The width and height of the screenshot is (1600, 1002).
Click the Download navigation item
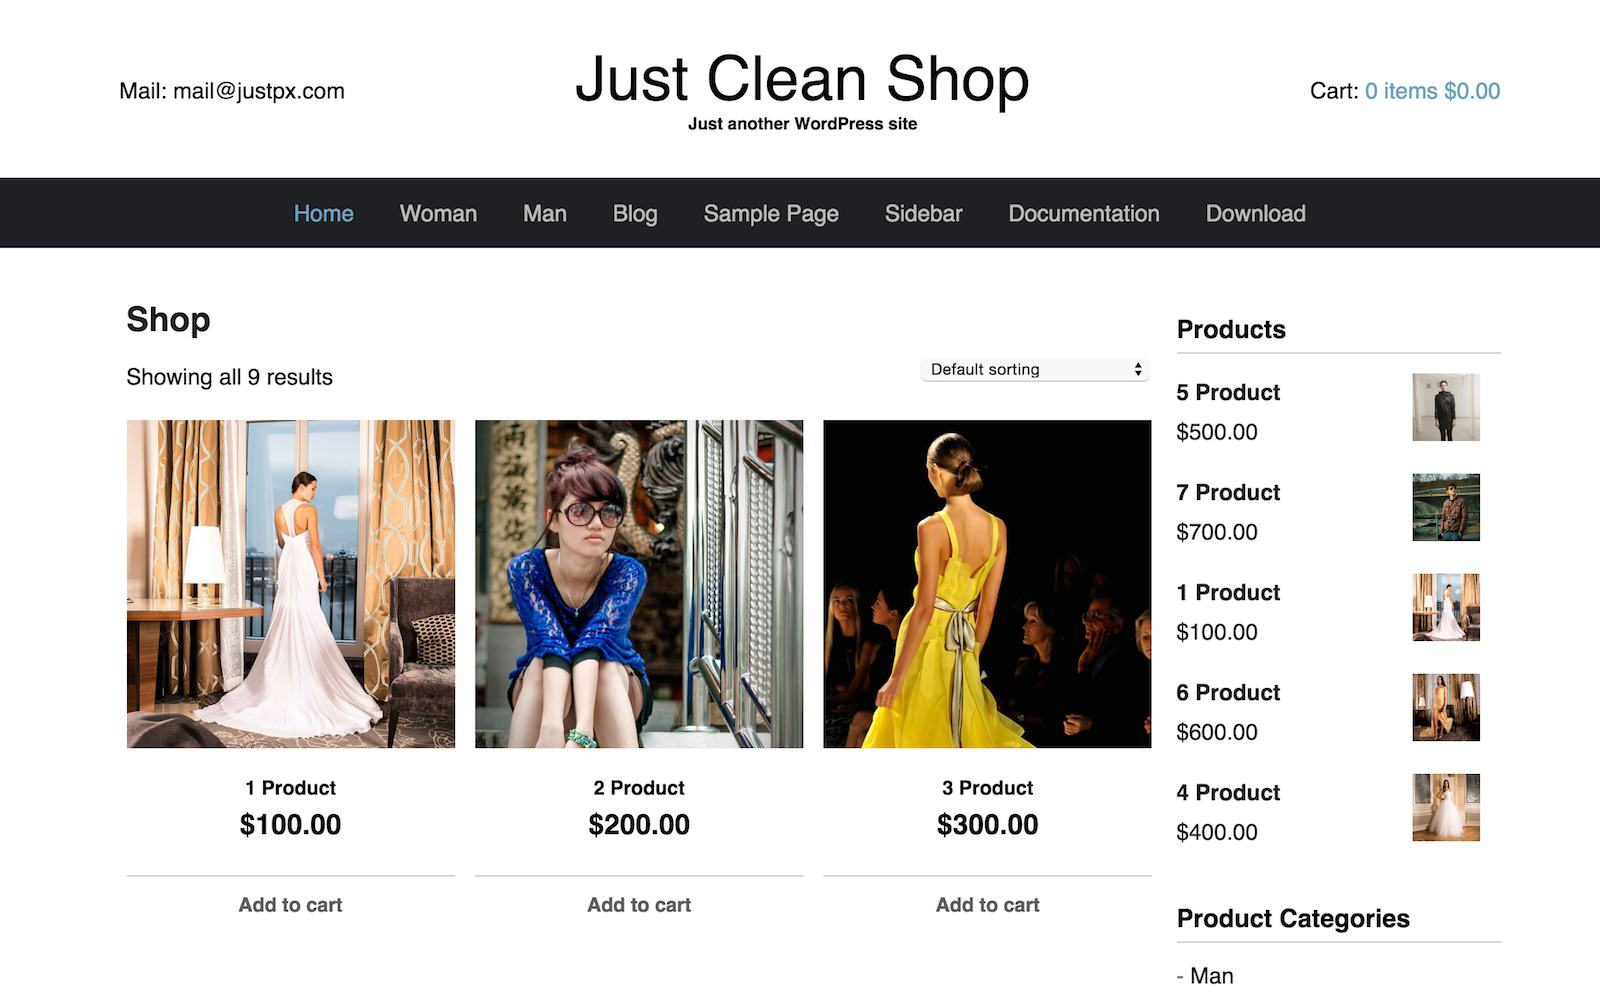1255,213
